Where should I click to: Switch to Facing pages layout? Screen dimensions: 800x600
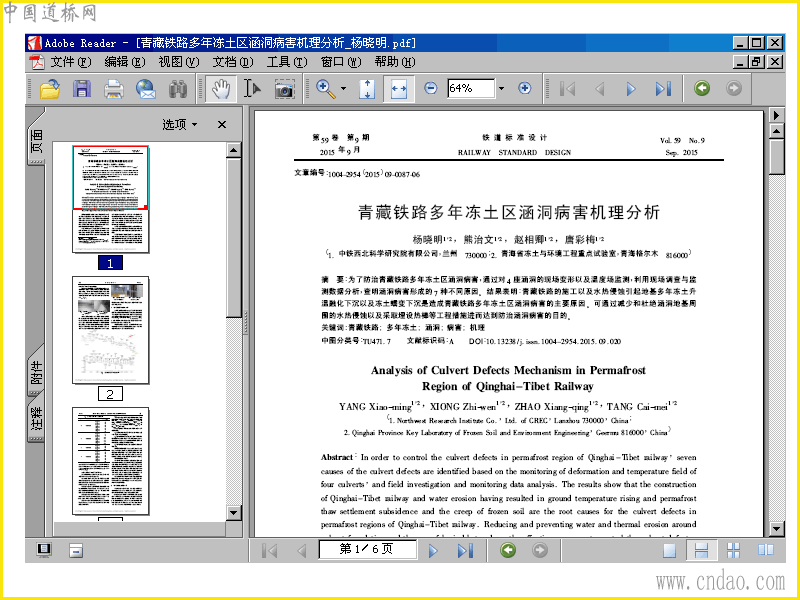pyautogui.click(x=765, y=550)
